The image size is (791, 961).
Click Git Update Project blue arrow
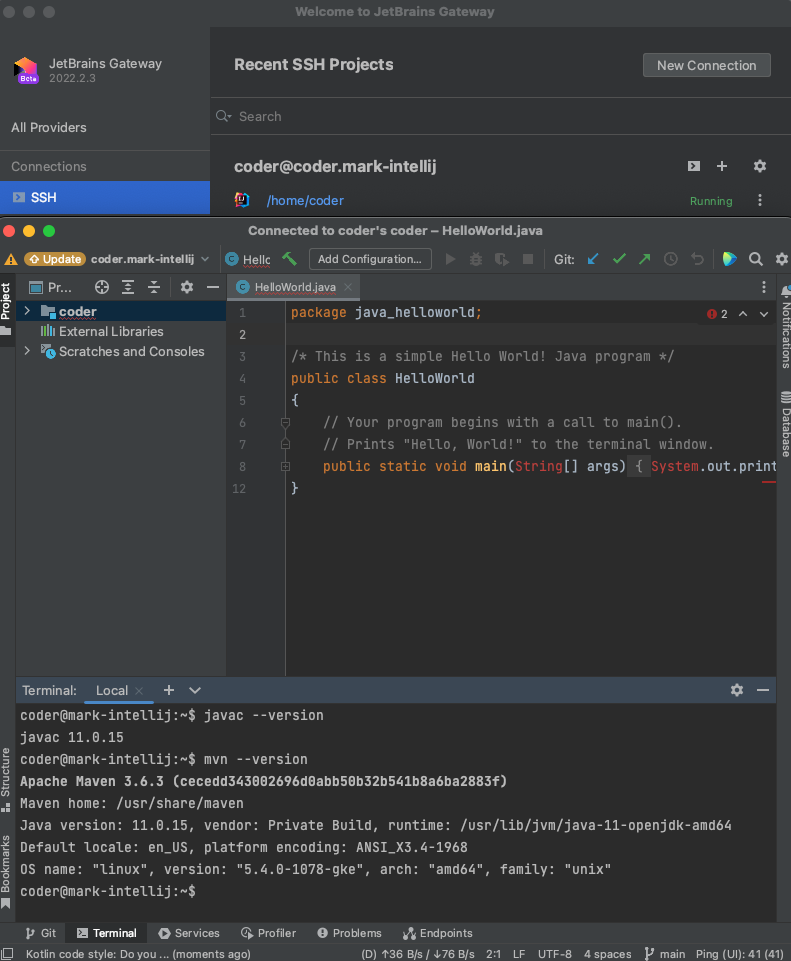click(x=592, y=259)
